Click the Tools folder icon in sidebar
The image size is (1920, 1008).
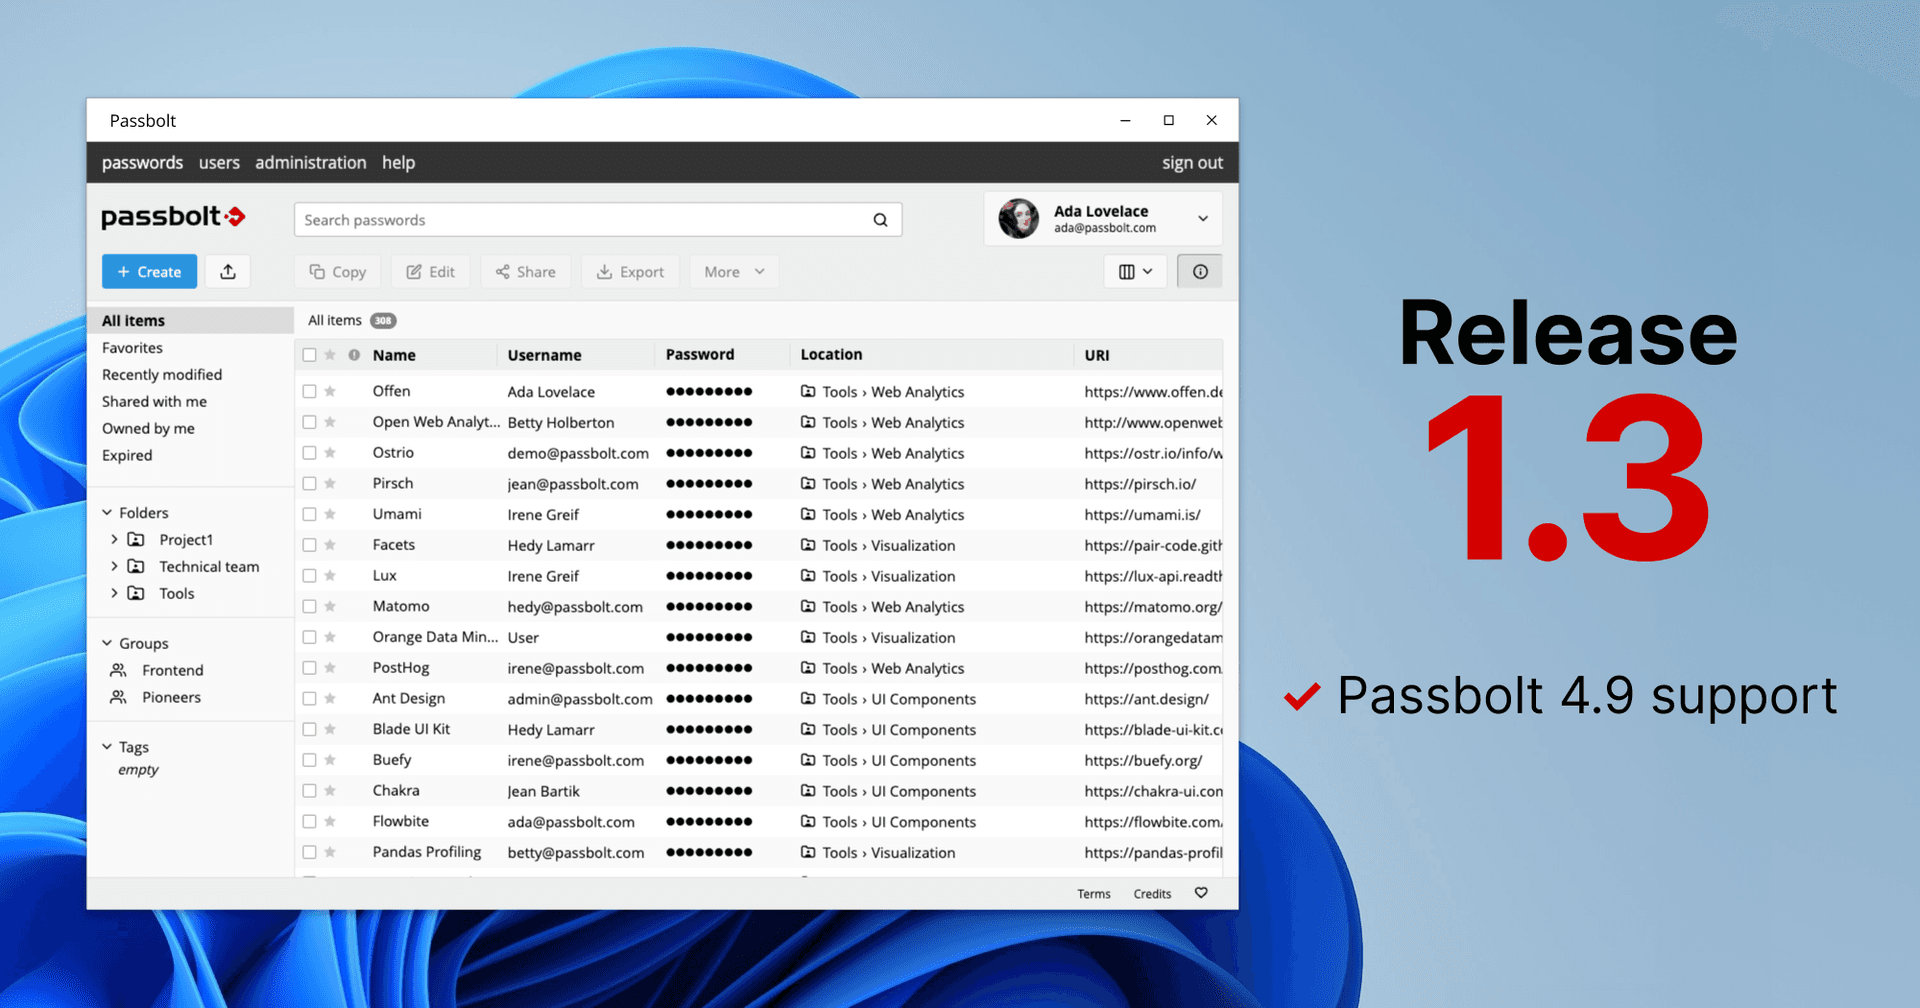coord(136,593)
